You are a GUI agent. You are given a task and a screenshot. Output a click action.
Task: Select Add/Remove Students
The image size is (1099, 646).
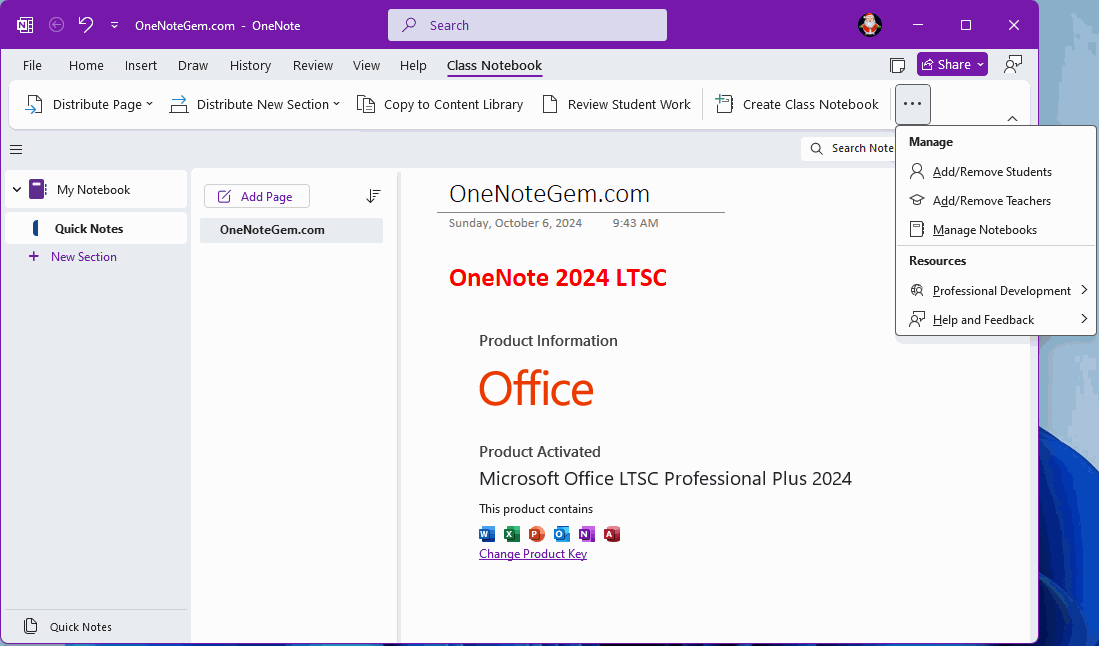(x=995, y=172)
